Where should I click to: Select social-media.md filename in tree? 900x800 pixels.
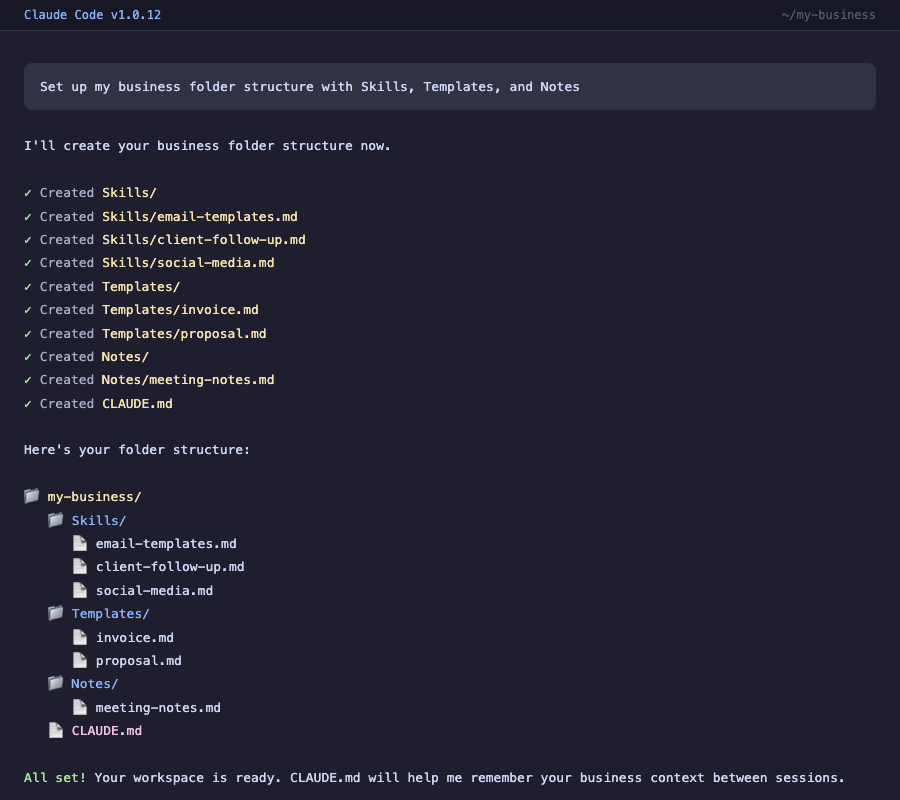coord(154,591)
